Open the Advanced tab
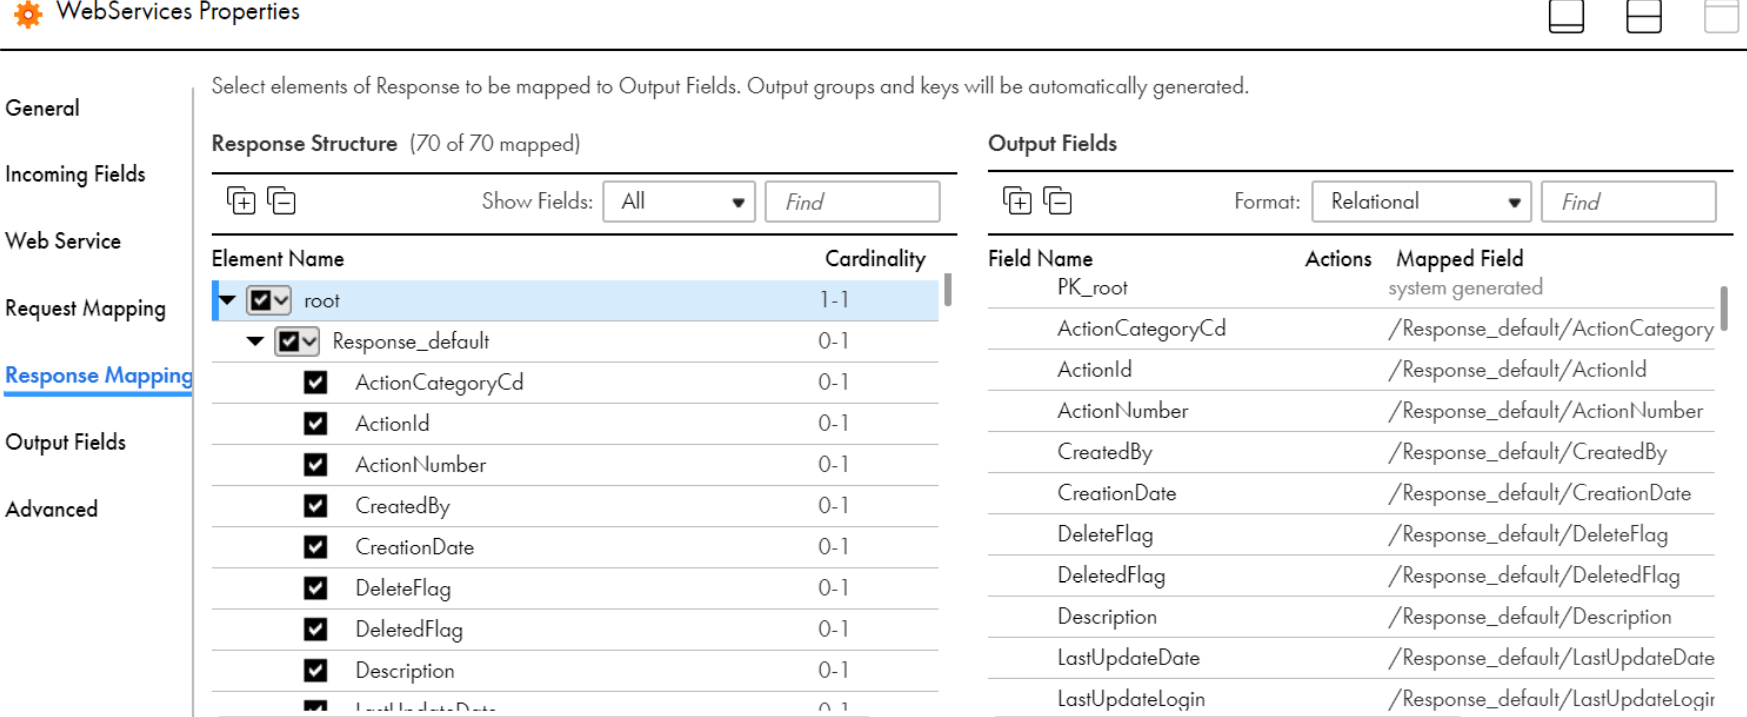The height and width of the screenshot is (717, 1747). [51, 509]
